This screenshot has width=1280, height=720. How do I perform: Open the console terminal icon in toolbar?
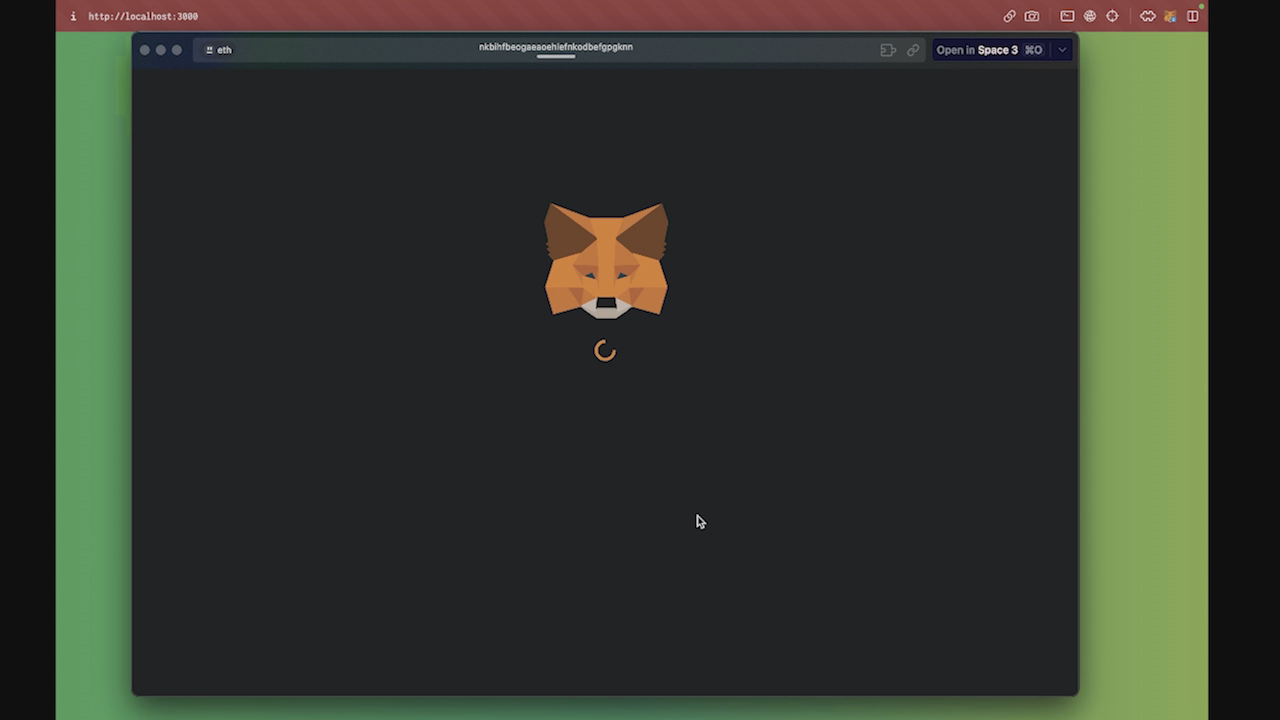tap(1067, 16)
